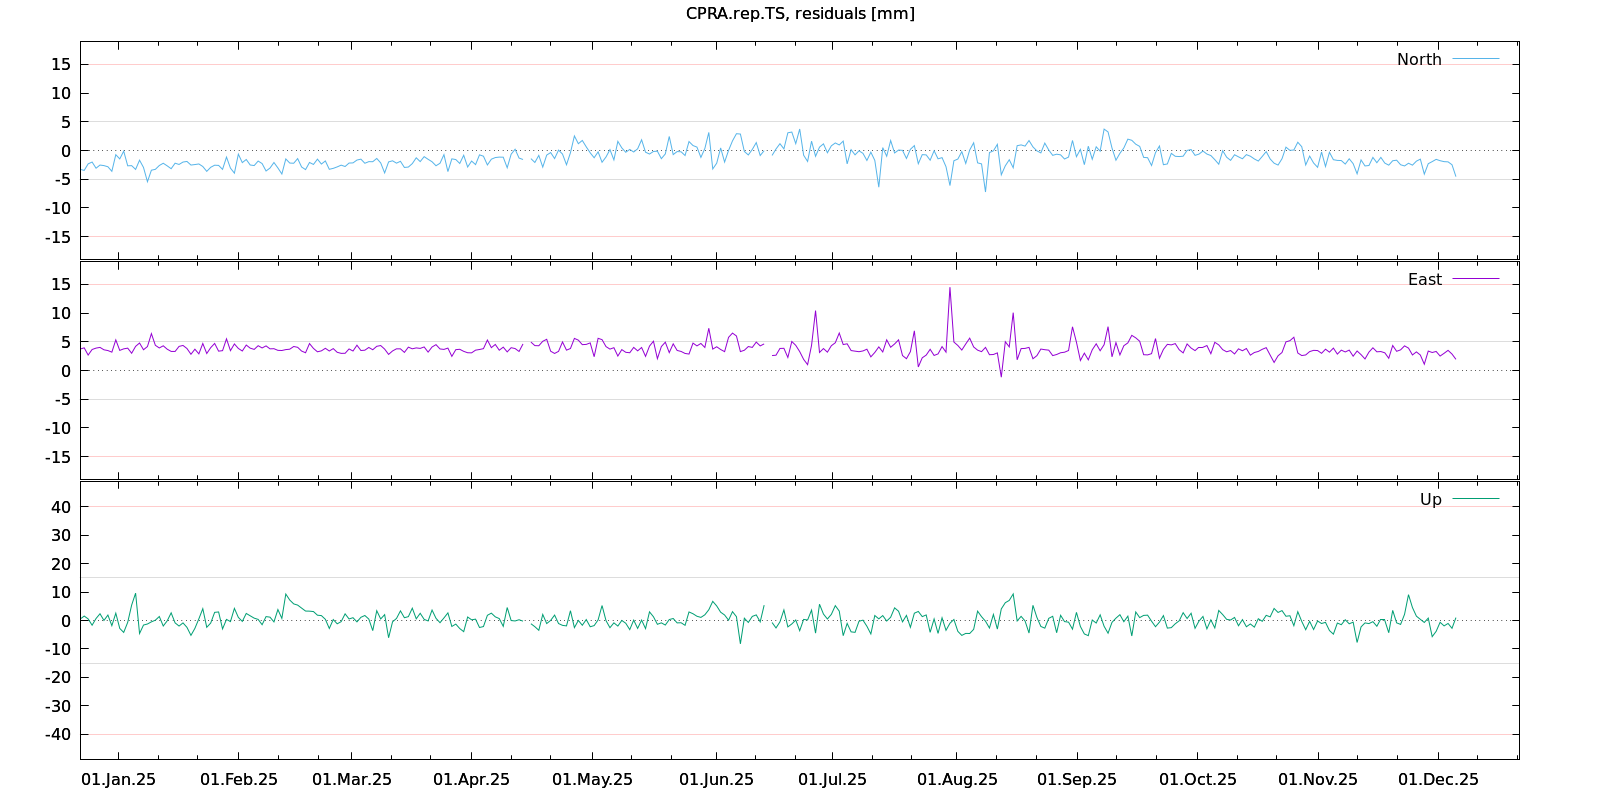This screenshot has height=800, width=1600.
Task: Click the 01.Nov.25 date label
Action: [1318, 780]
